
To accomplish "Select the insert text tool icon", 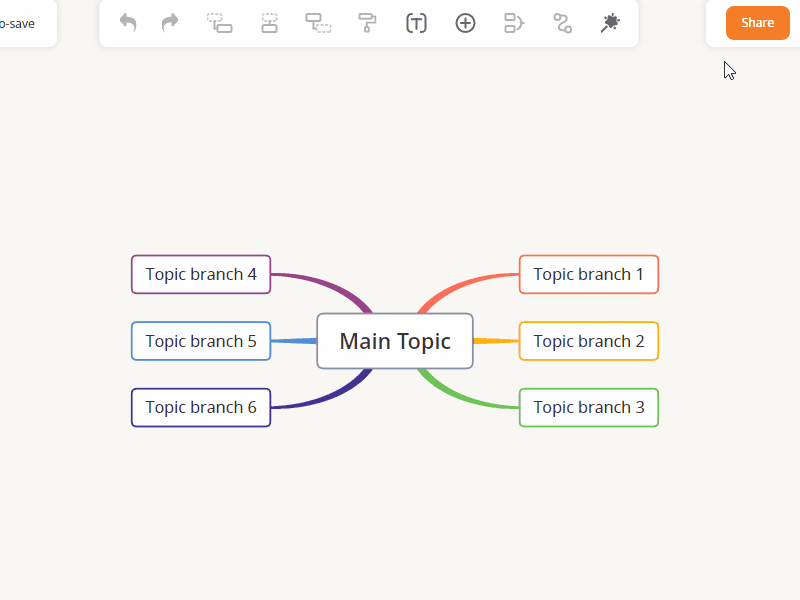I will [x=416, y=22].
